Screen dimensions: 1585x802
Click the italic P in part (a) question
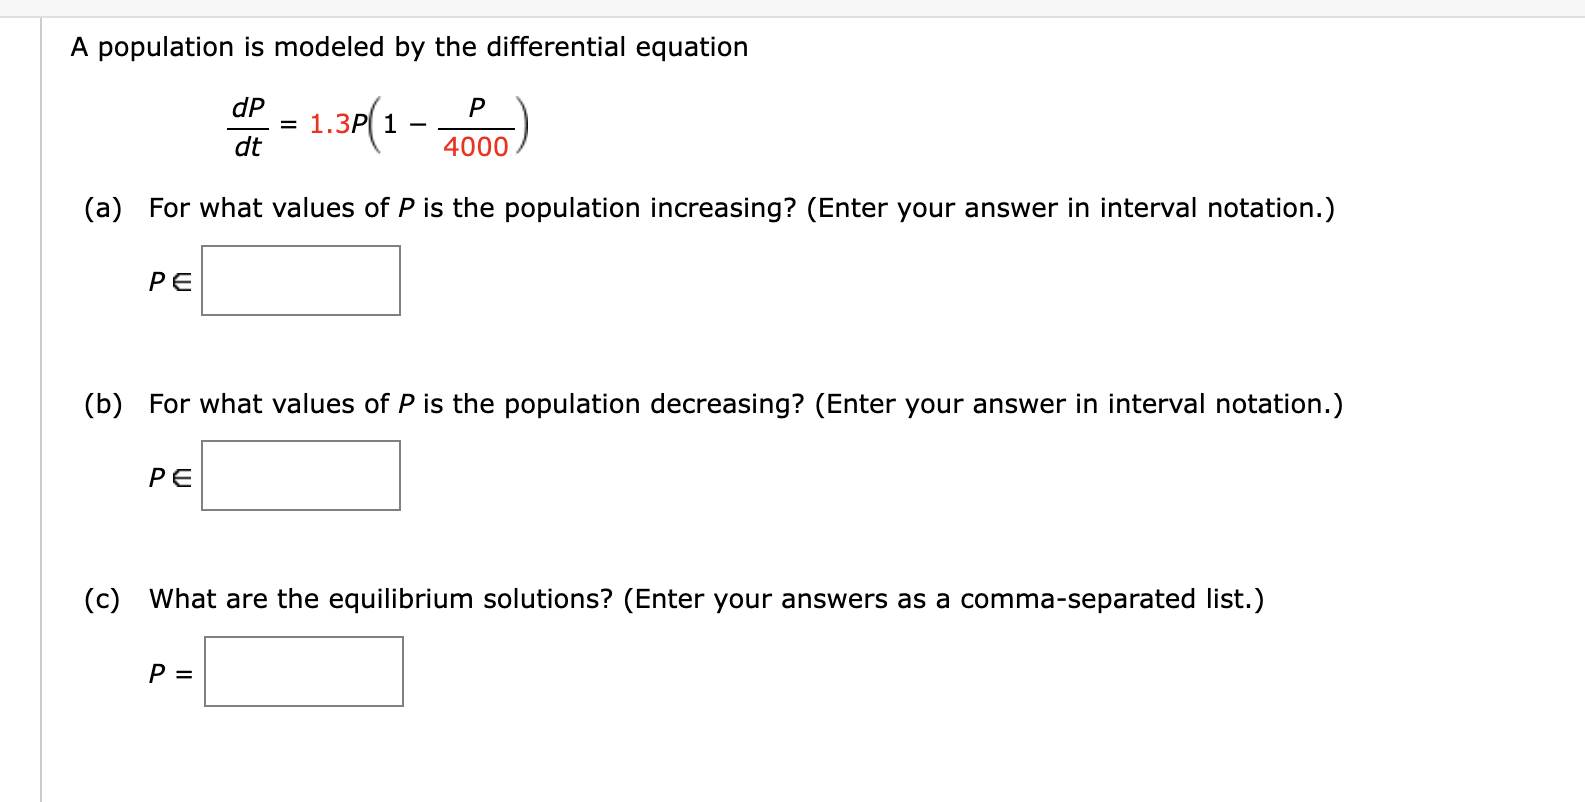(x=403, y=208)
